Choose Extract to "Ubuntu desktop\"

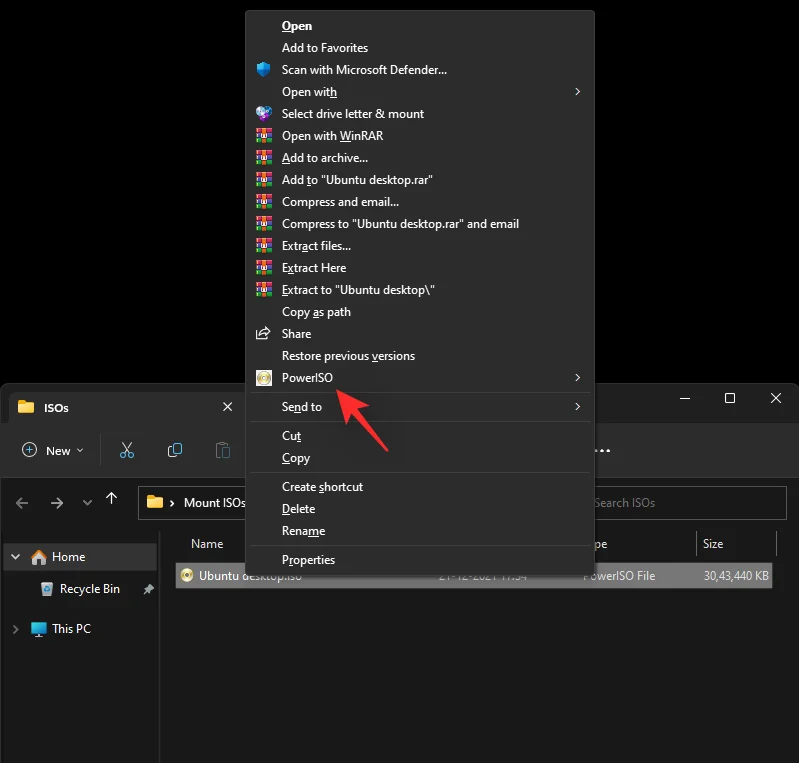420,290
